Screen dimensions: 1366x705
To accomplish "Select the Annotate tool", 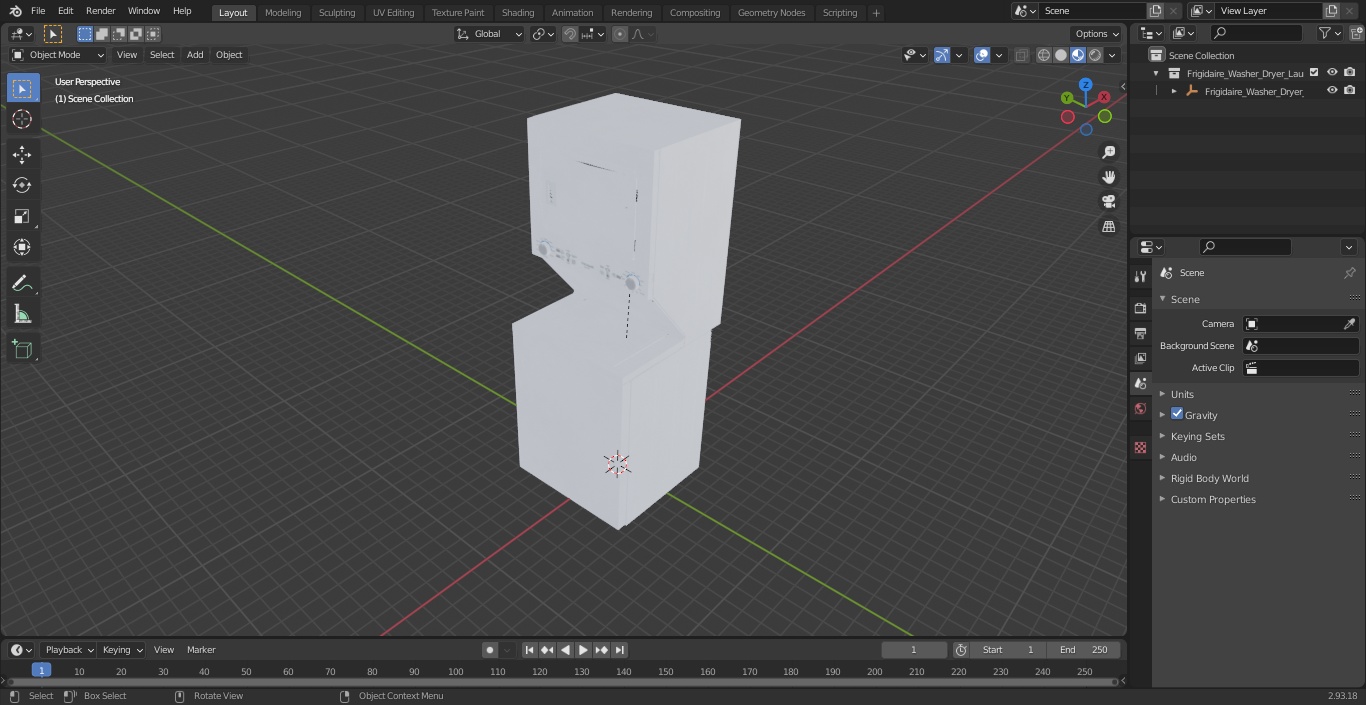I will [22, 284].
